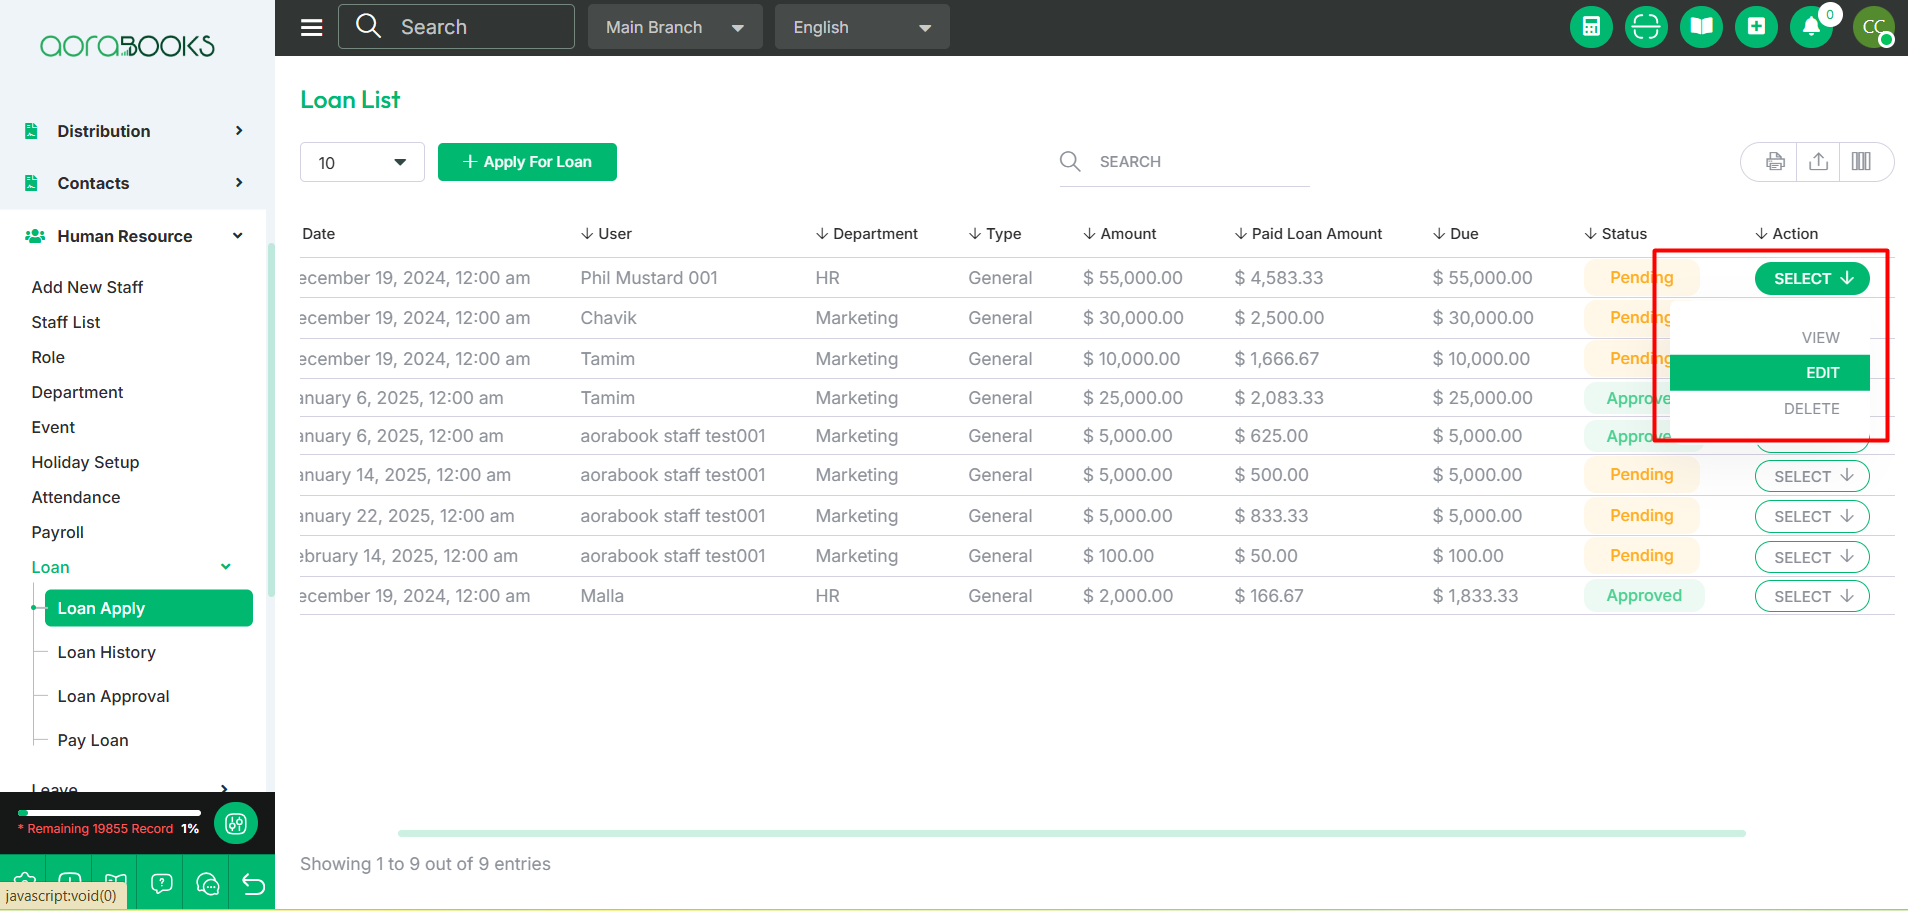Screen dimensions: 1908x911
Task: Click the horizontal table scrollbar
Action: 1071,833
